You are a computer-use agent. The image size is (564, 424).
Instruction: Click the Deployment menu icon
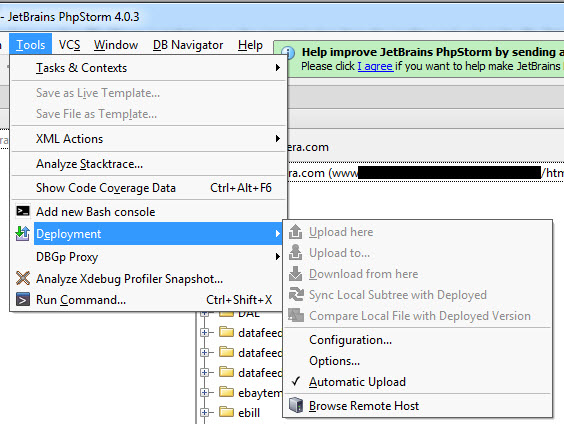click(x=23, y=234)
